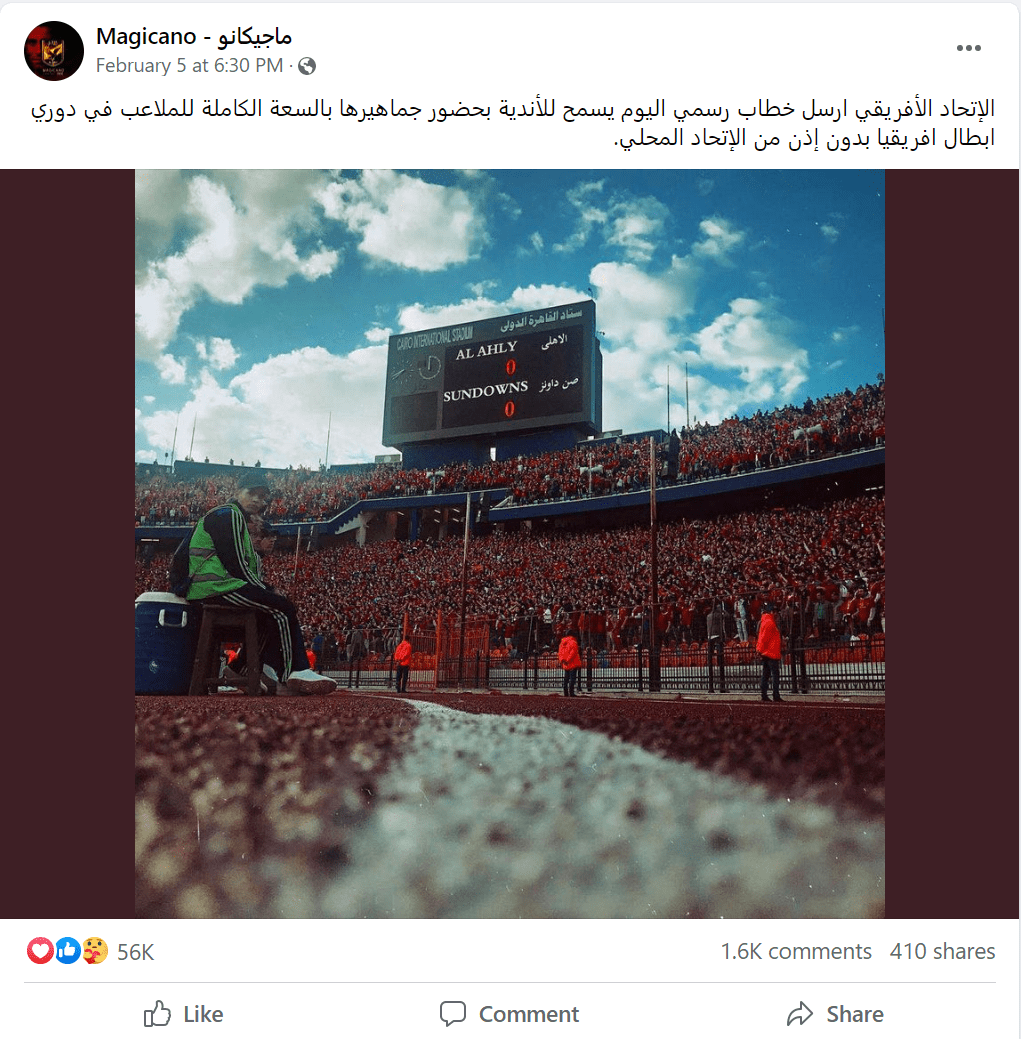Click the curved arrow icon beside Share
Screen dimensions: 1021x1039
point(800,1013)
